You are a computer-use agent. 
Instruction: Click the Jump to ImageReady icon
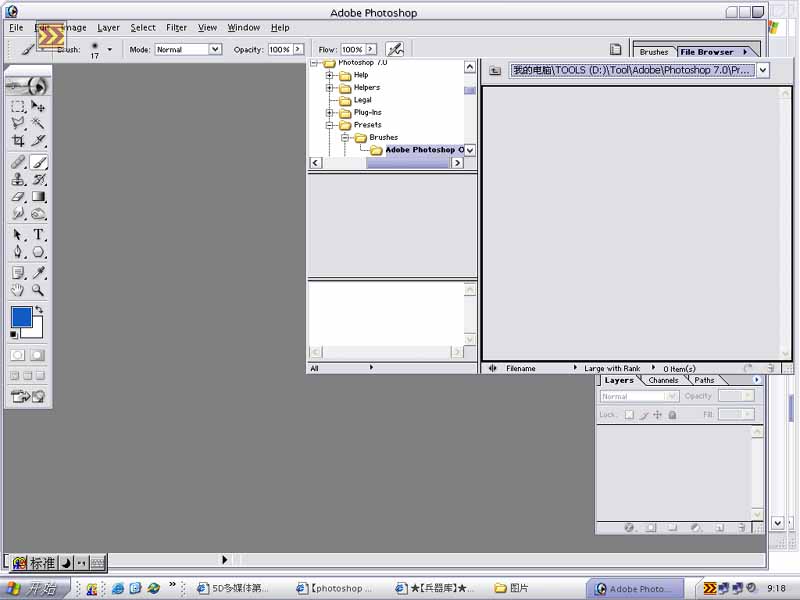click(x=28, y=396)
